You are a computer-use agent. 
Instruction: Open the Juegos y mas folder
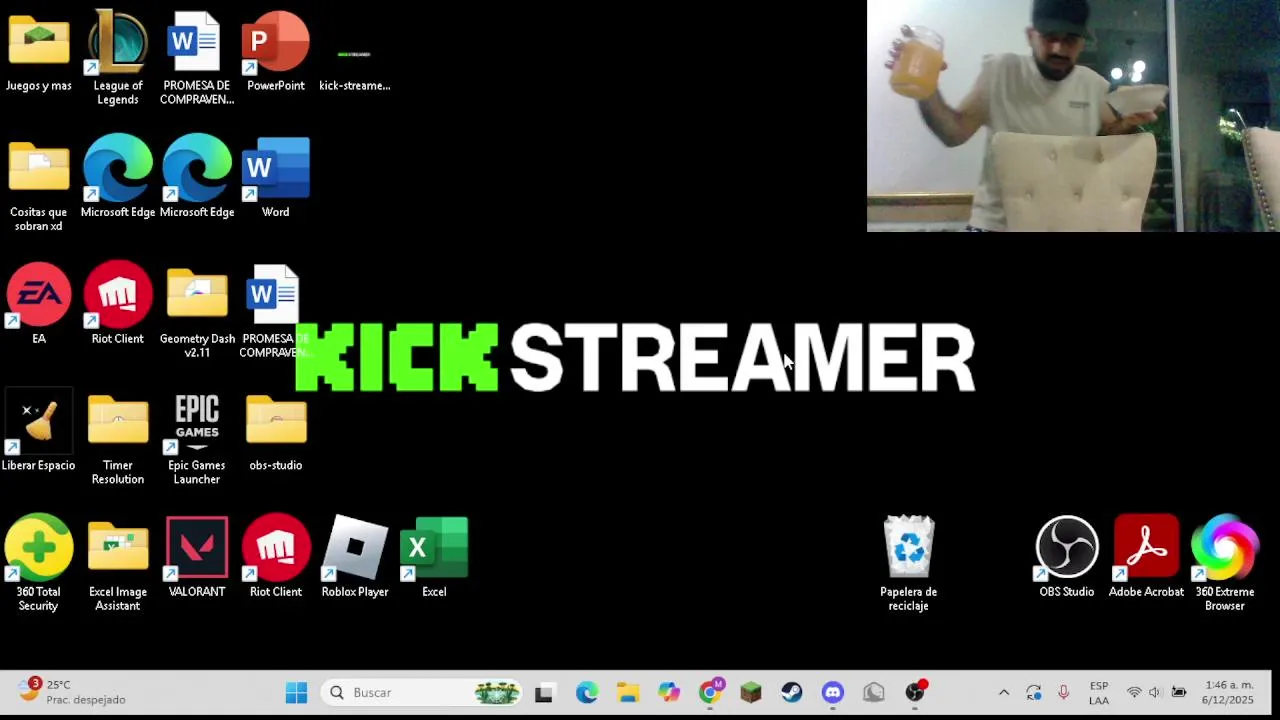(x=39, y=52)
